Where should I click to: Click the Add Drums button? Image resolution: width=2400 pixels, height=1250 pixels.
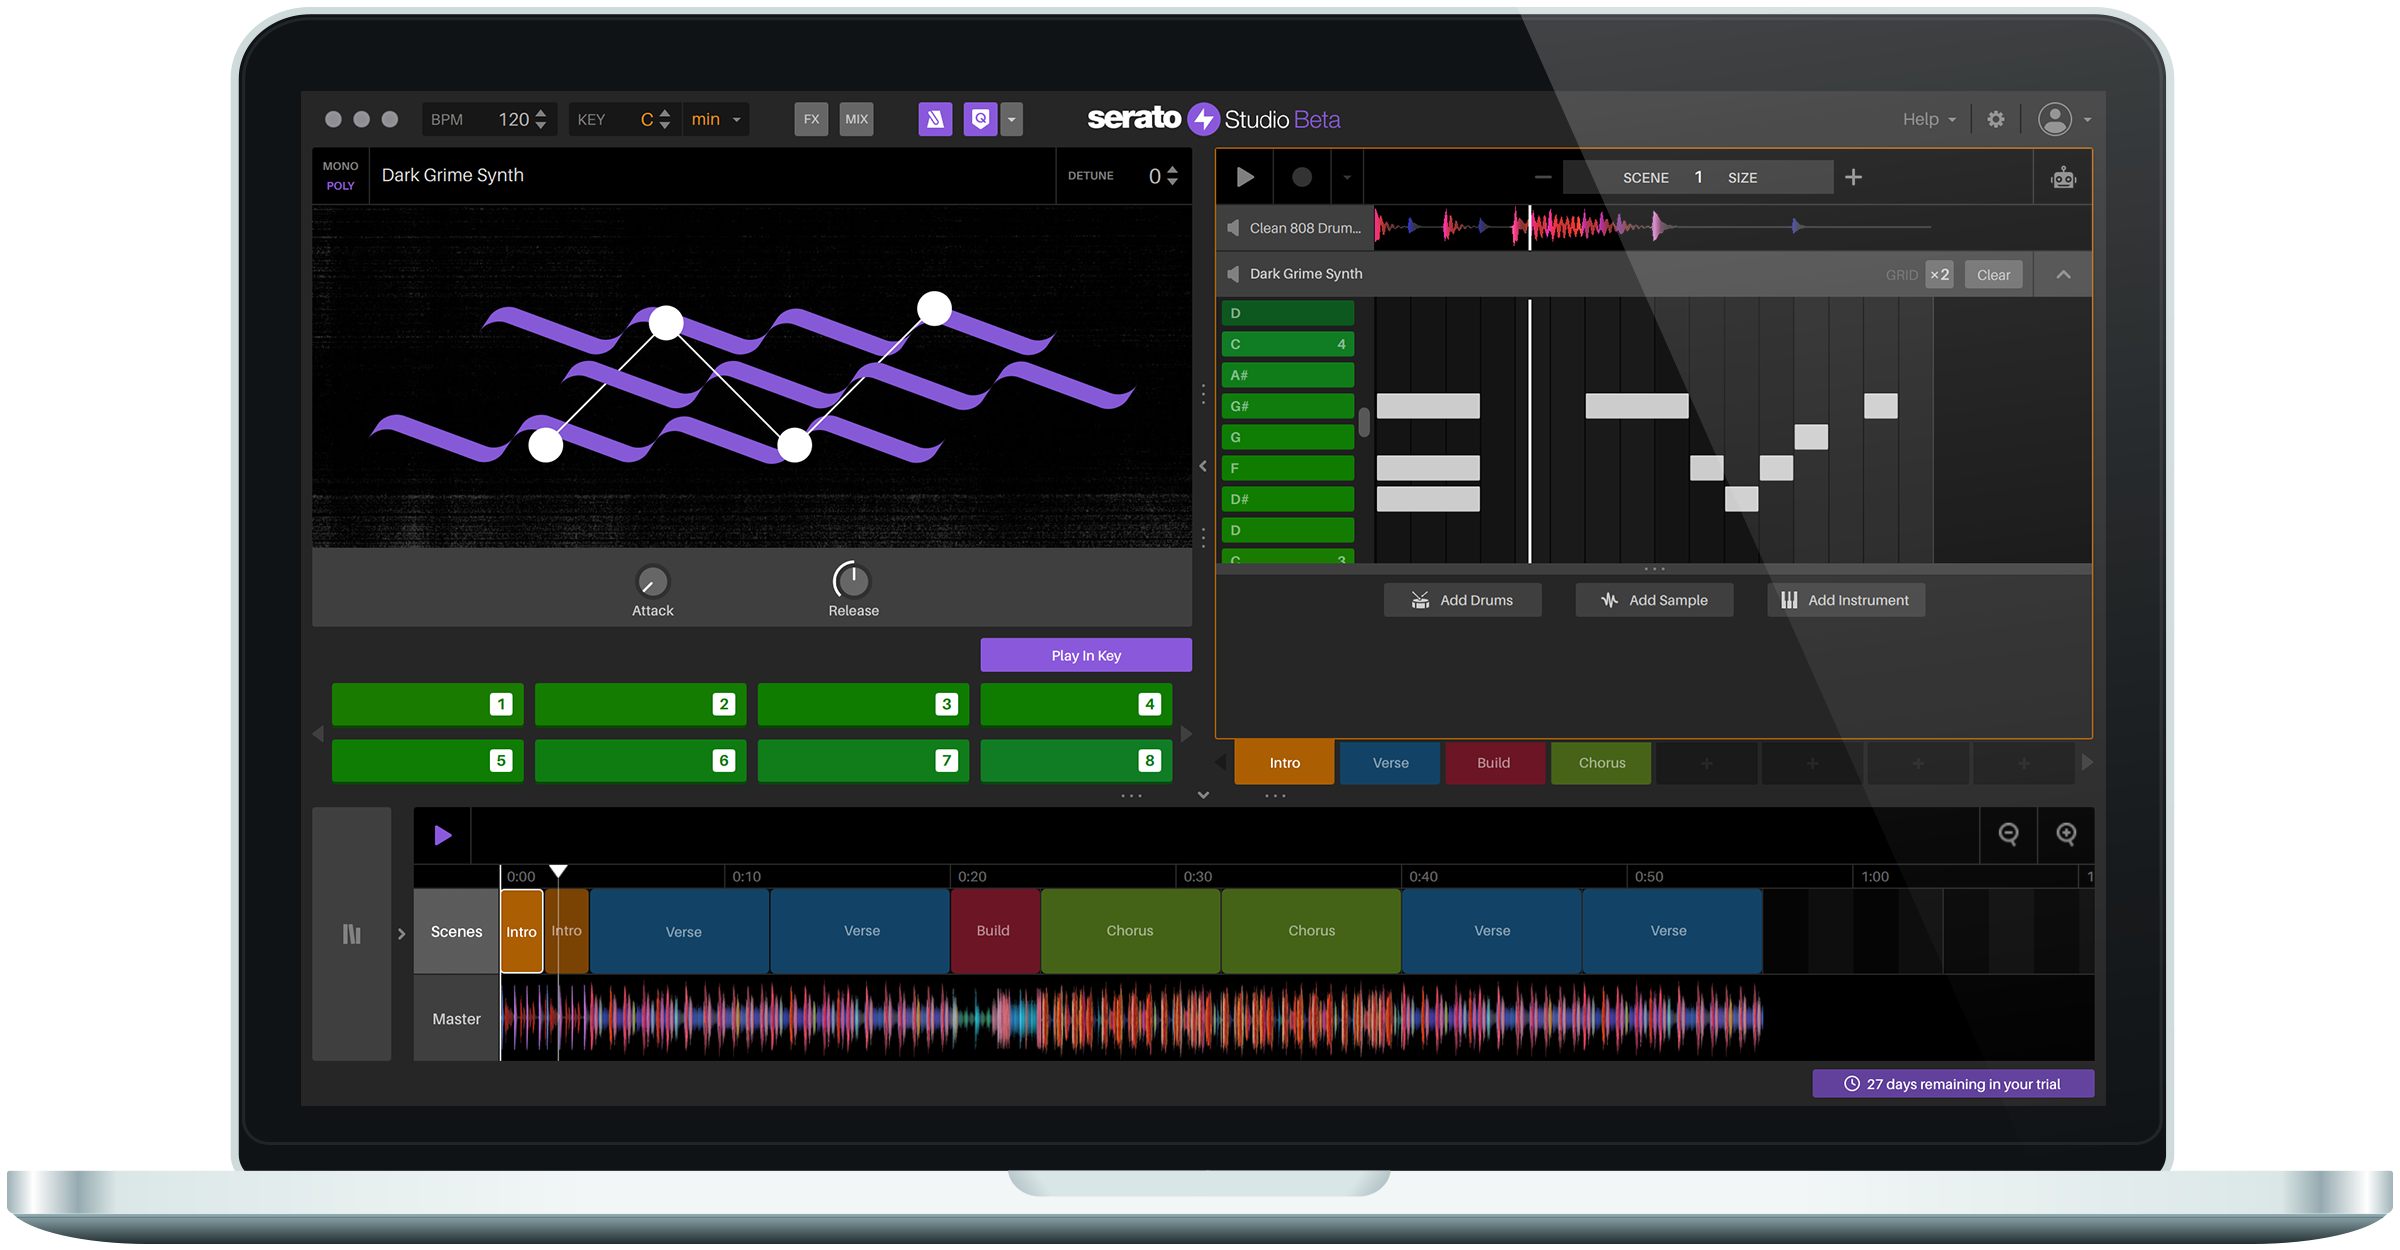pyautogui.click(x=1462, y=600)
